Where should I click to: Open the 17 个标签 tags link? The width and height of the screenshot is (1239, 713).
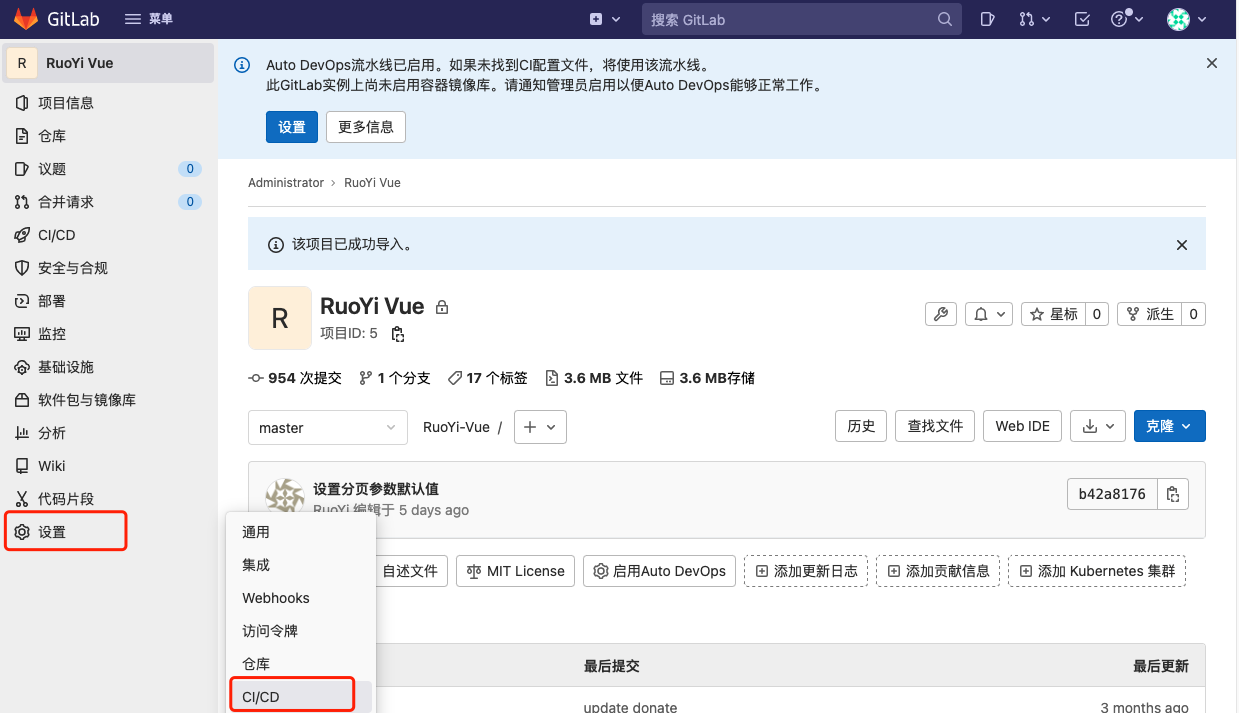click(x=487, y=378)
